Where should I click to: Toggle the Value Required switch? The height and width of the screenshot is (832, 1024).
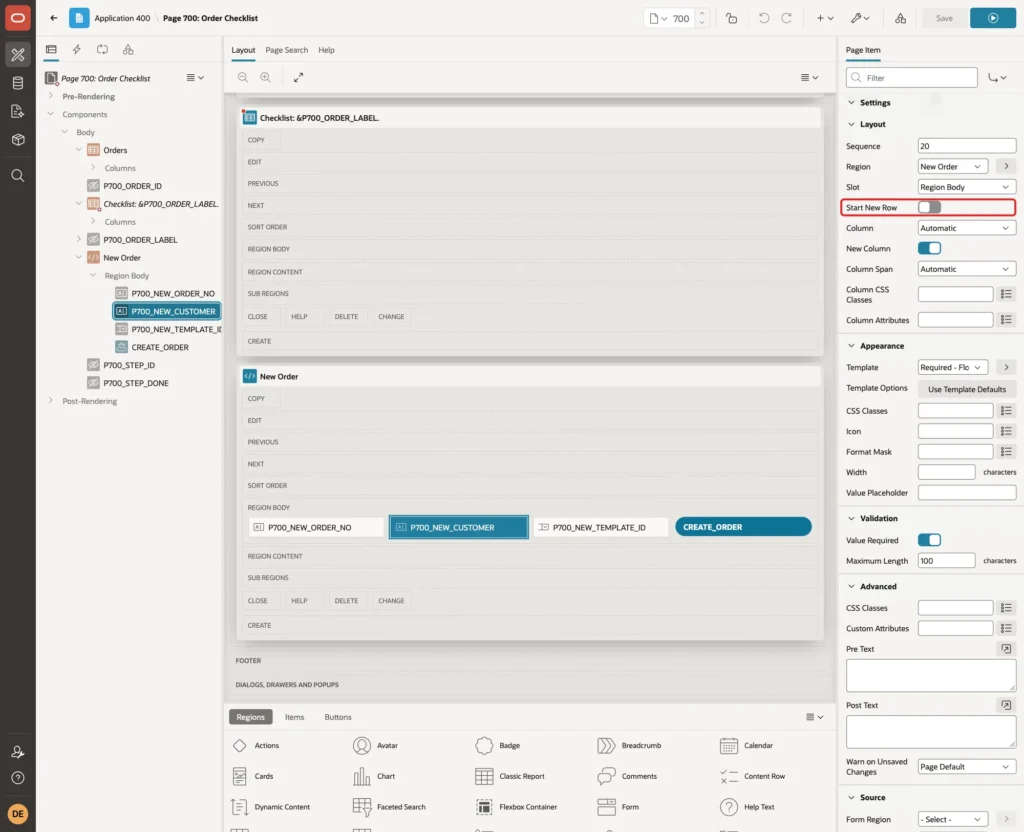(x=929, y=540)
